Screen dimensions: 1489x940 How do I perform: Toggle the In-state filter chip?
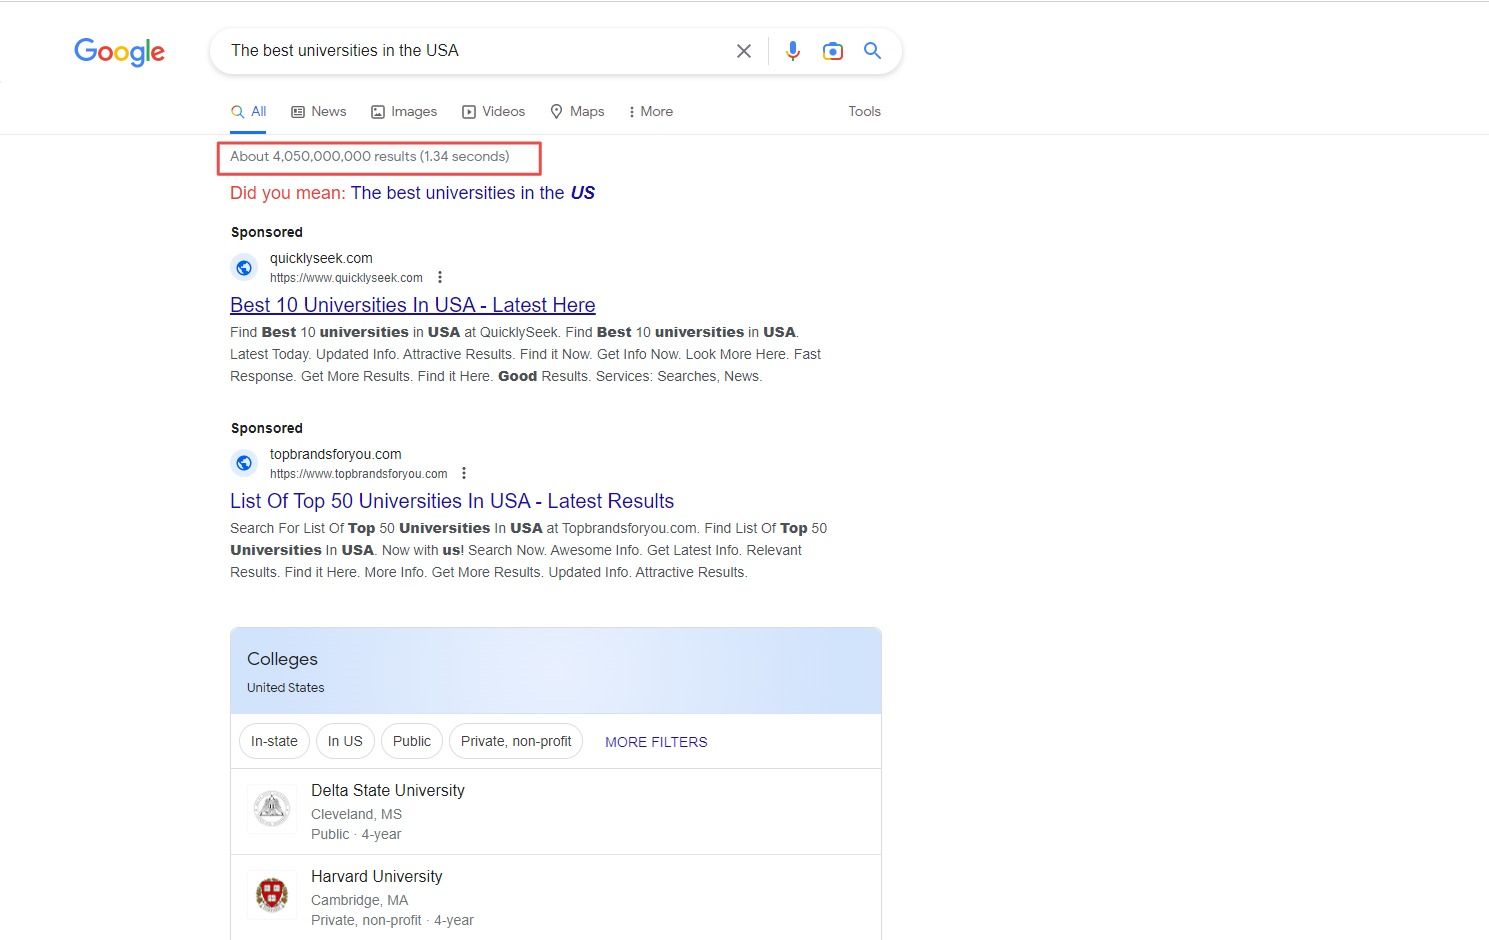274,741
